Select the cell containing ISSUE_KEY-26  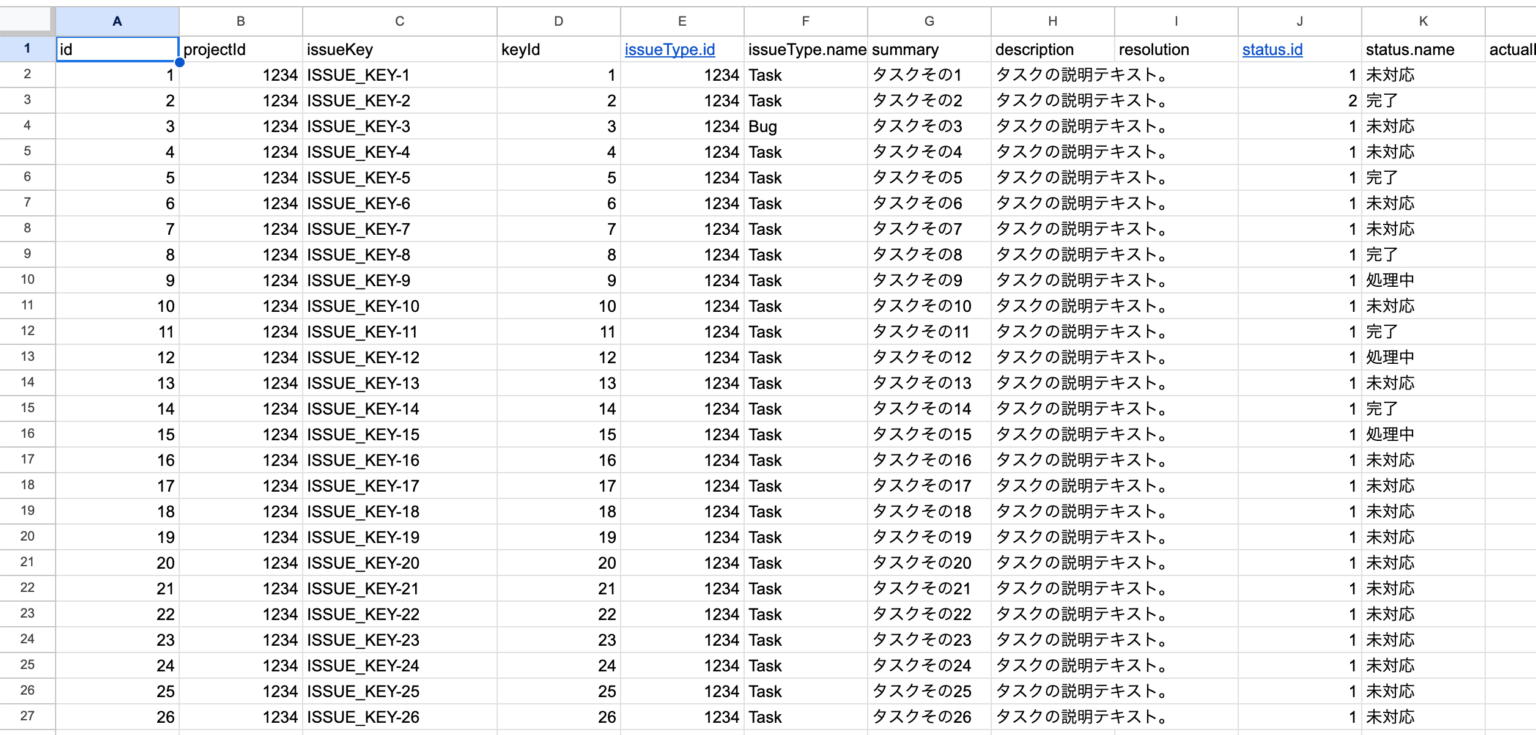(x=363, y=717)
